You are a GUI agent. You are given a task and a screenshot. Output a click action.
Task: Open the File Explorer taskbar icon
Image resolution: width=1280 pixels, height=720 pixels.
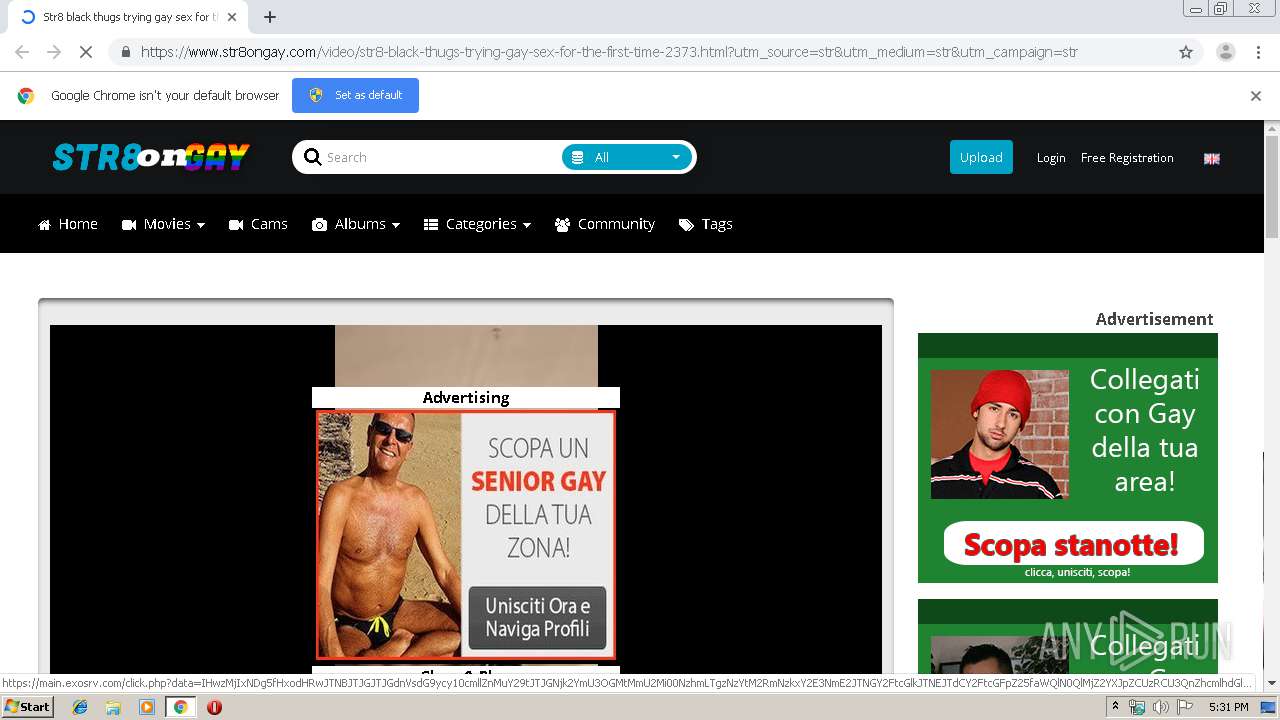coord(113,707)
